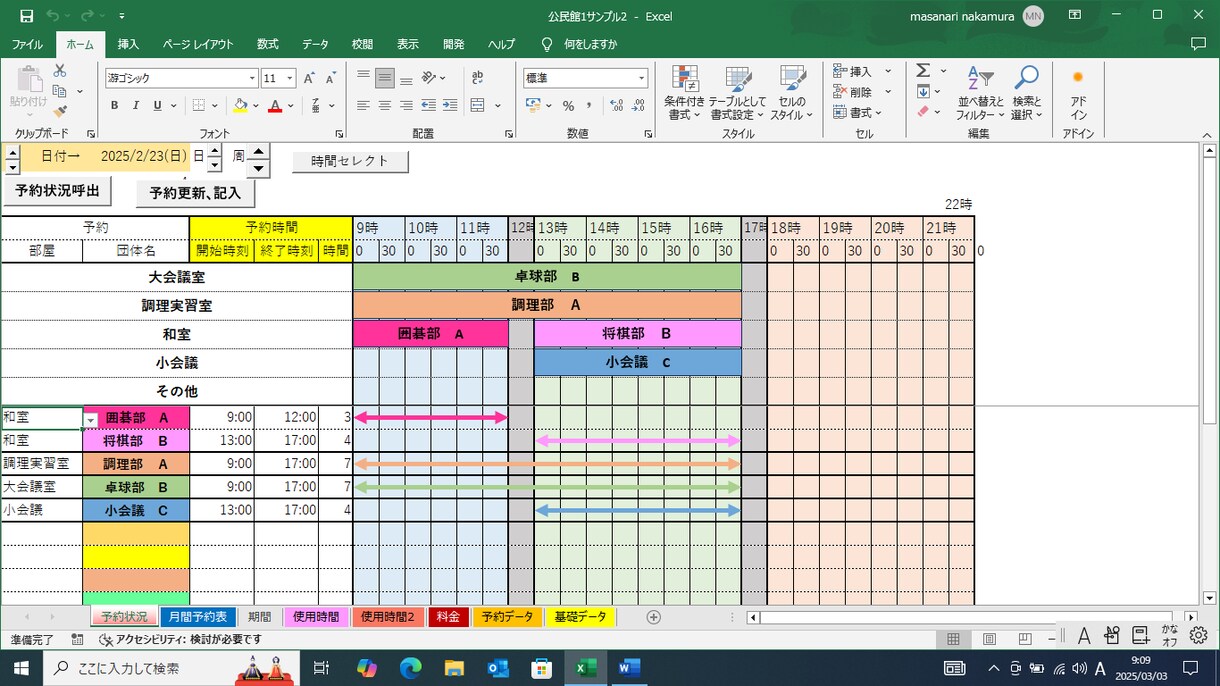Select the Format Painter brush icon
This screenshot has width=1220, height=686.
point(60,112)
